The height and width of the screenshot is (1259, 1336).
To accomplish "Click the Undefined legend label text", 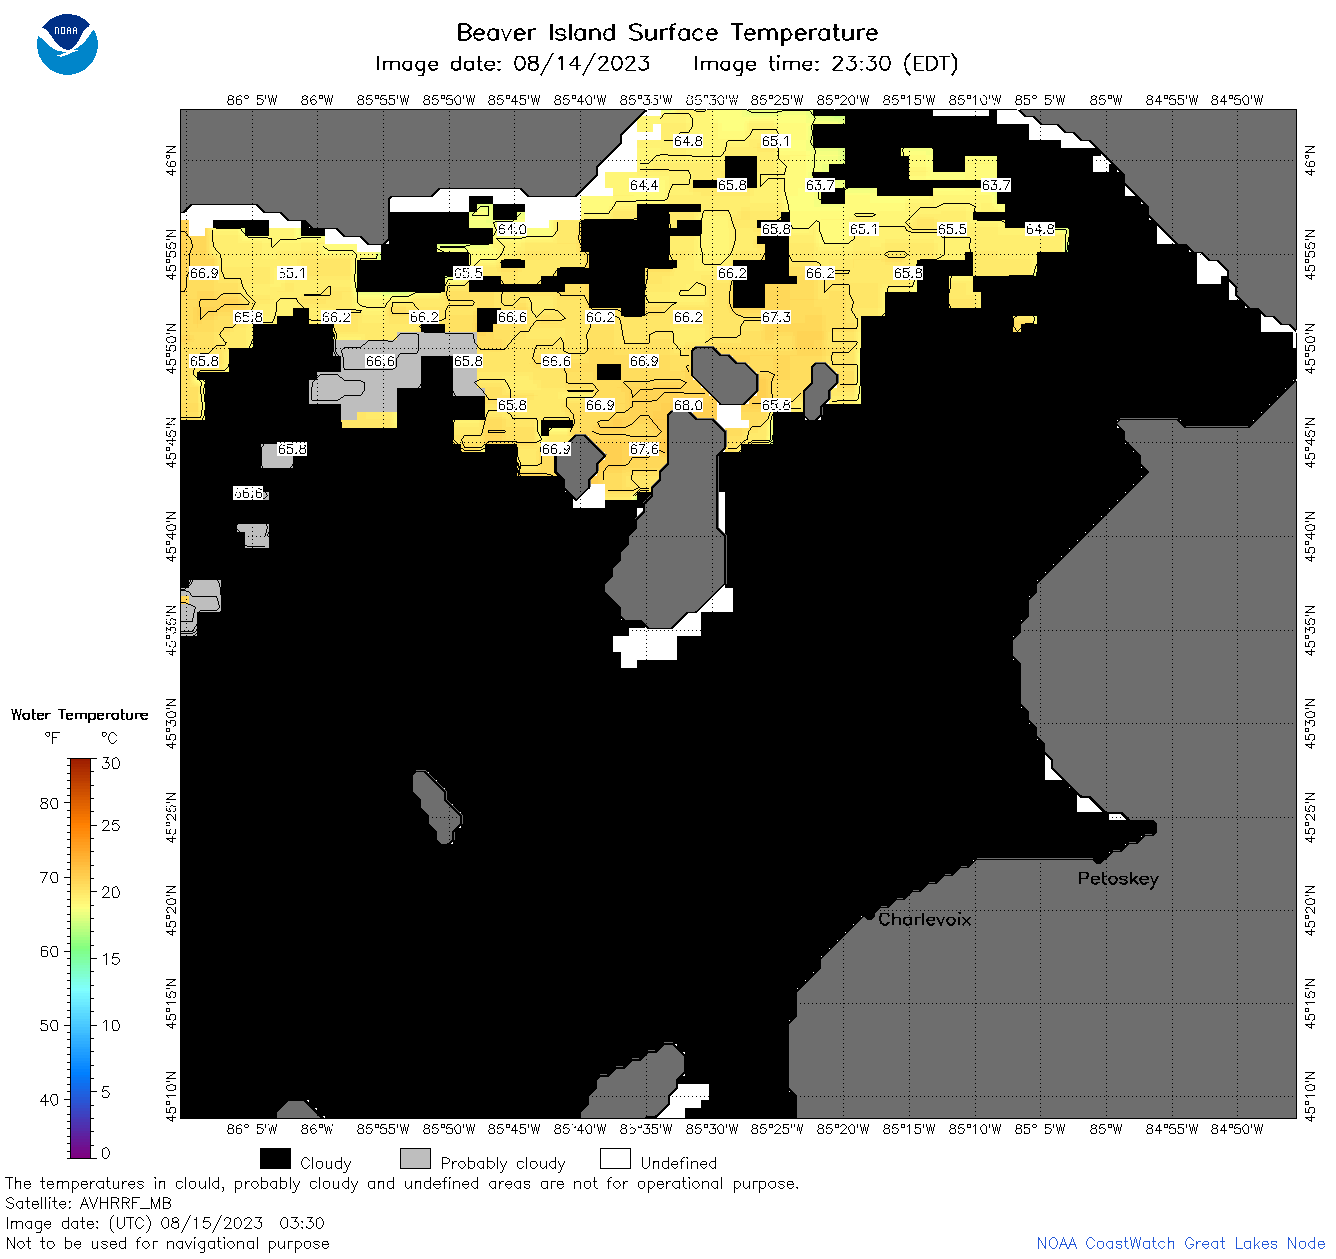I will pos(679,1163).
